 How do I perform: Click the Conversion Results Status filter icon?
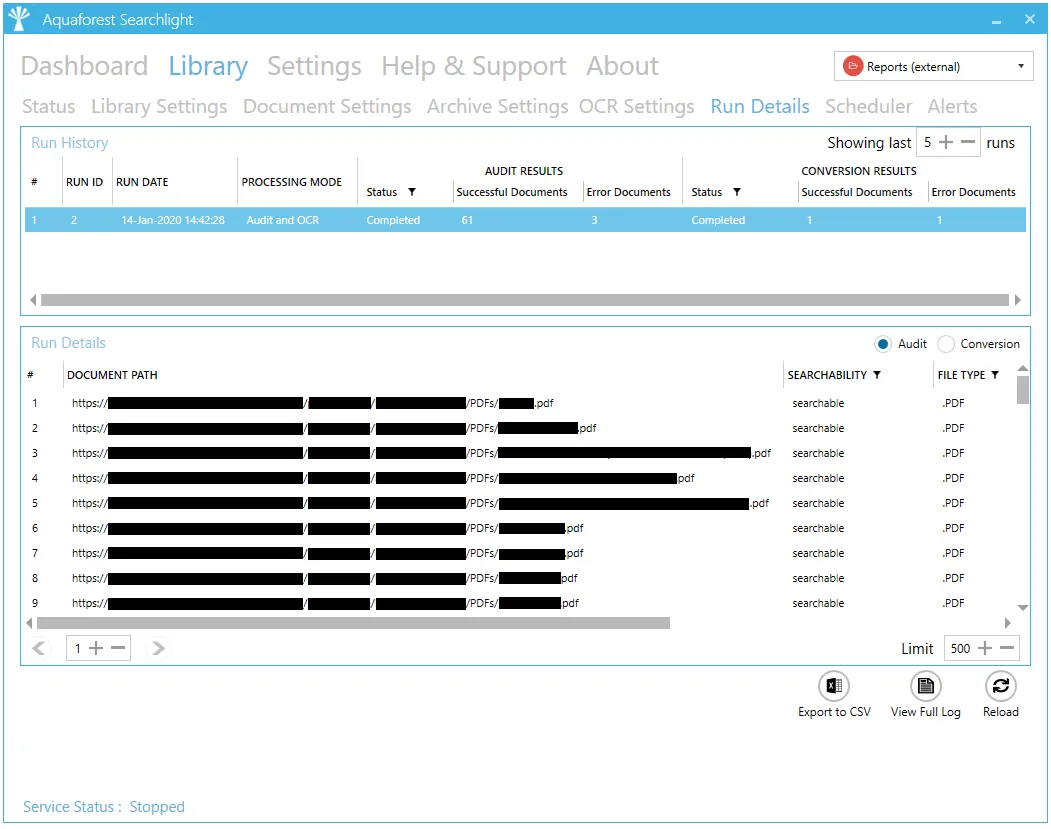pos(737,192)
